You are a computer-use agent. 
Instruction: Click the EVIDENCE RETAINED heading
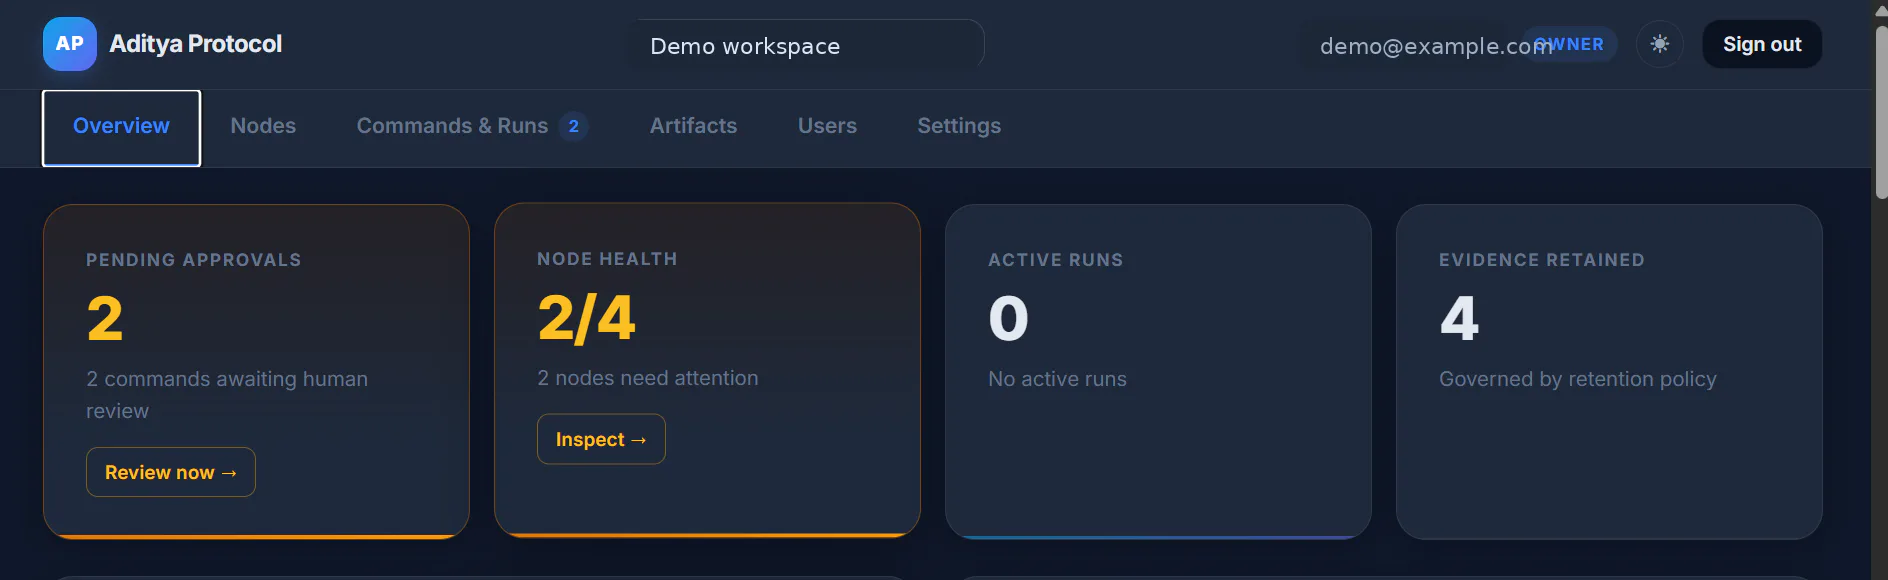pyautogui.click(x=1542, y=260)
